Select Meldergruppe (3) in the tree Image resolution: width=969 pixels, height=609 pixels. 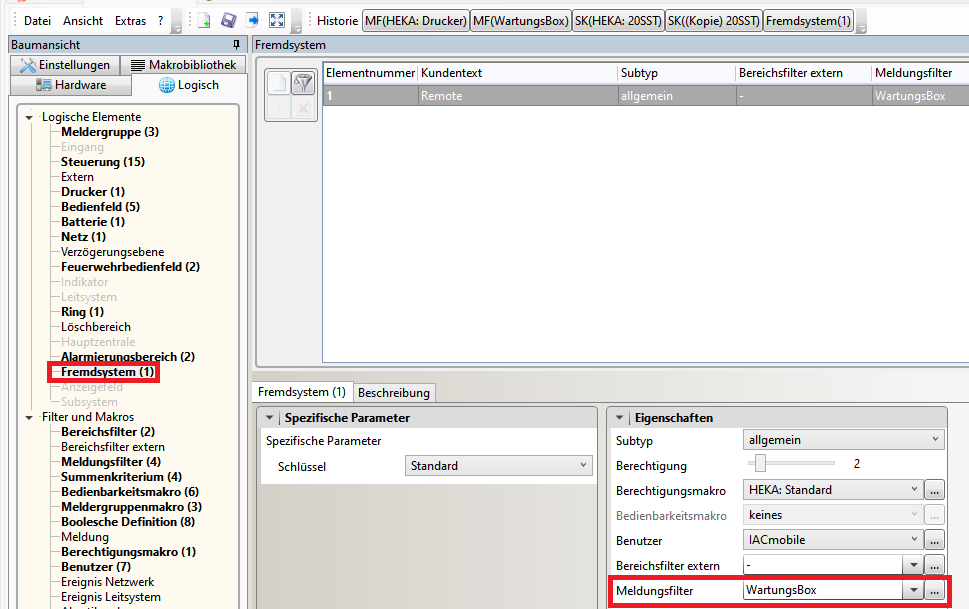pos(110,132)
